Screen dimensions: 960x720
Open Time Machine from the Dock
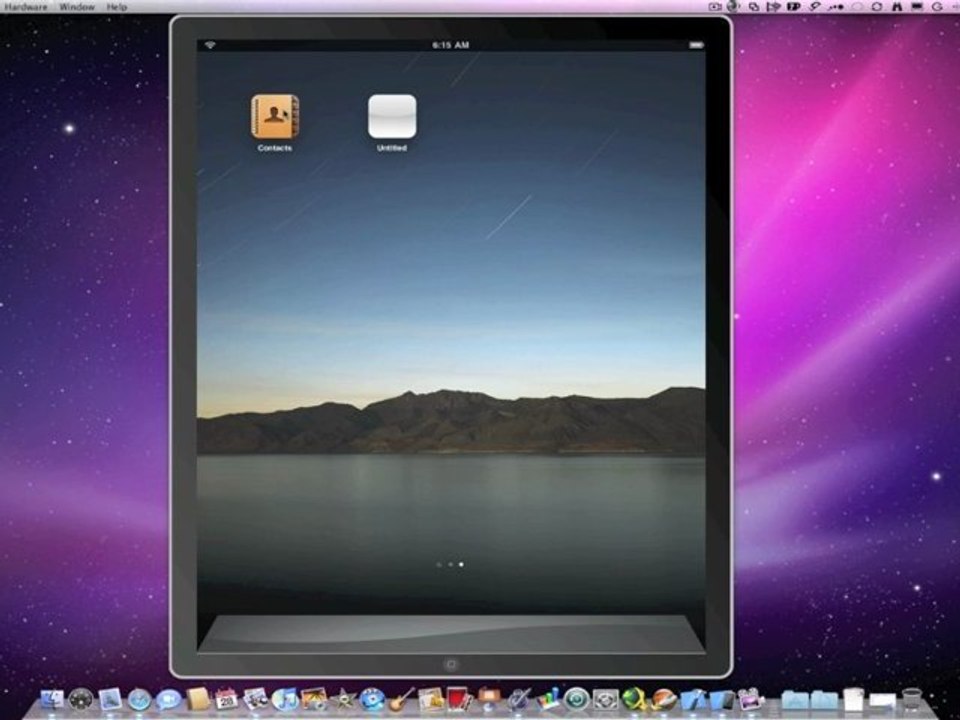pos(576,699)
